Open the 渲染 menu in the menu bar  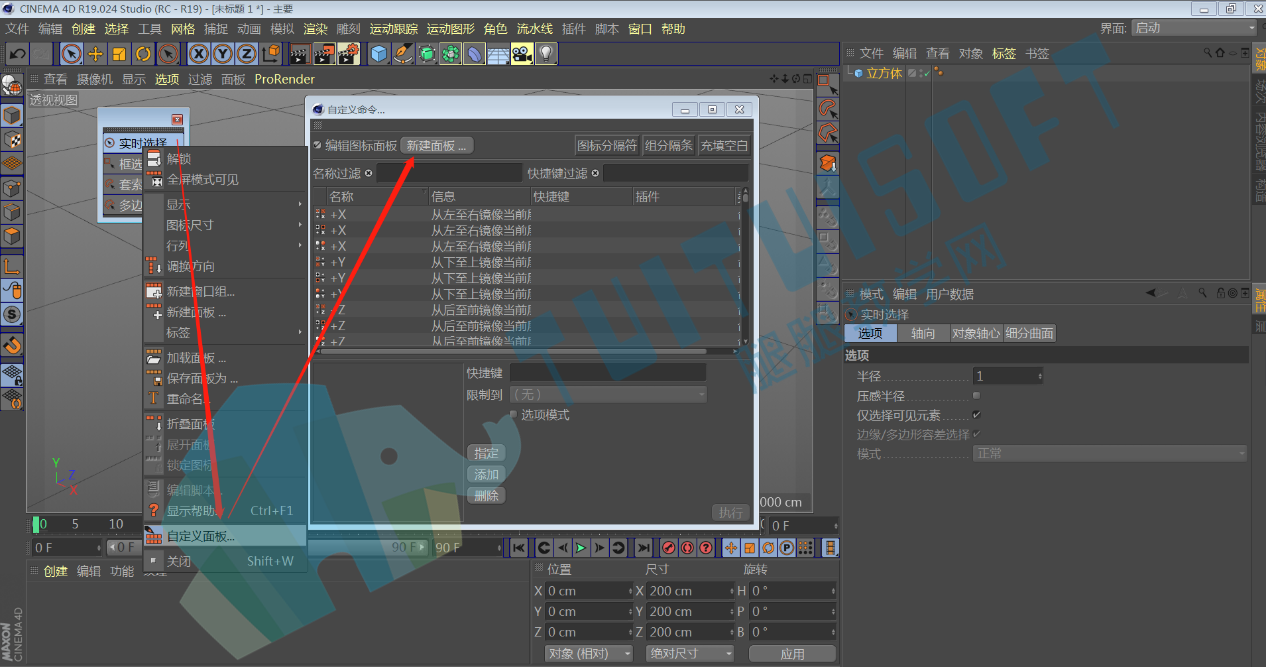point(315,29)
